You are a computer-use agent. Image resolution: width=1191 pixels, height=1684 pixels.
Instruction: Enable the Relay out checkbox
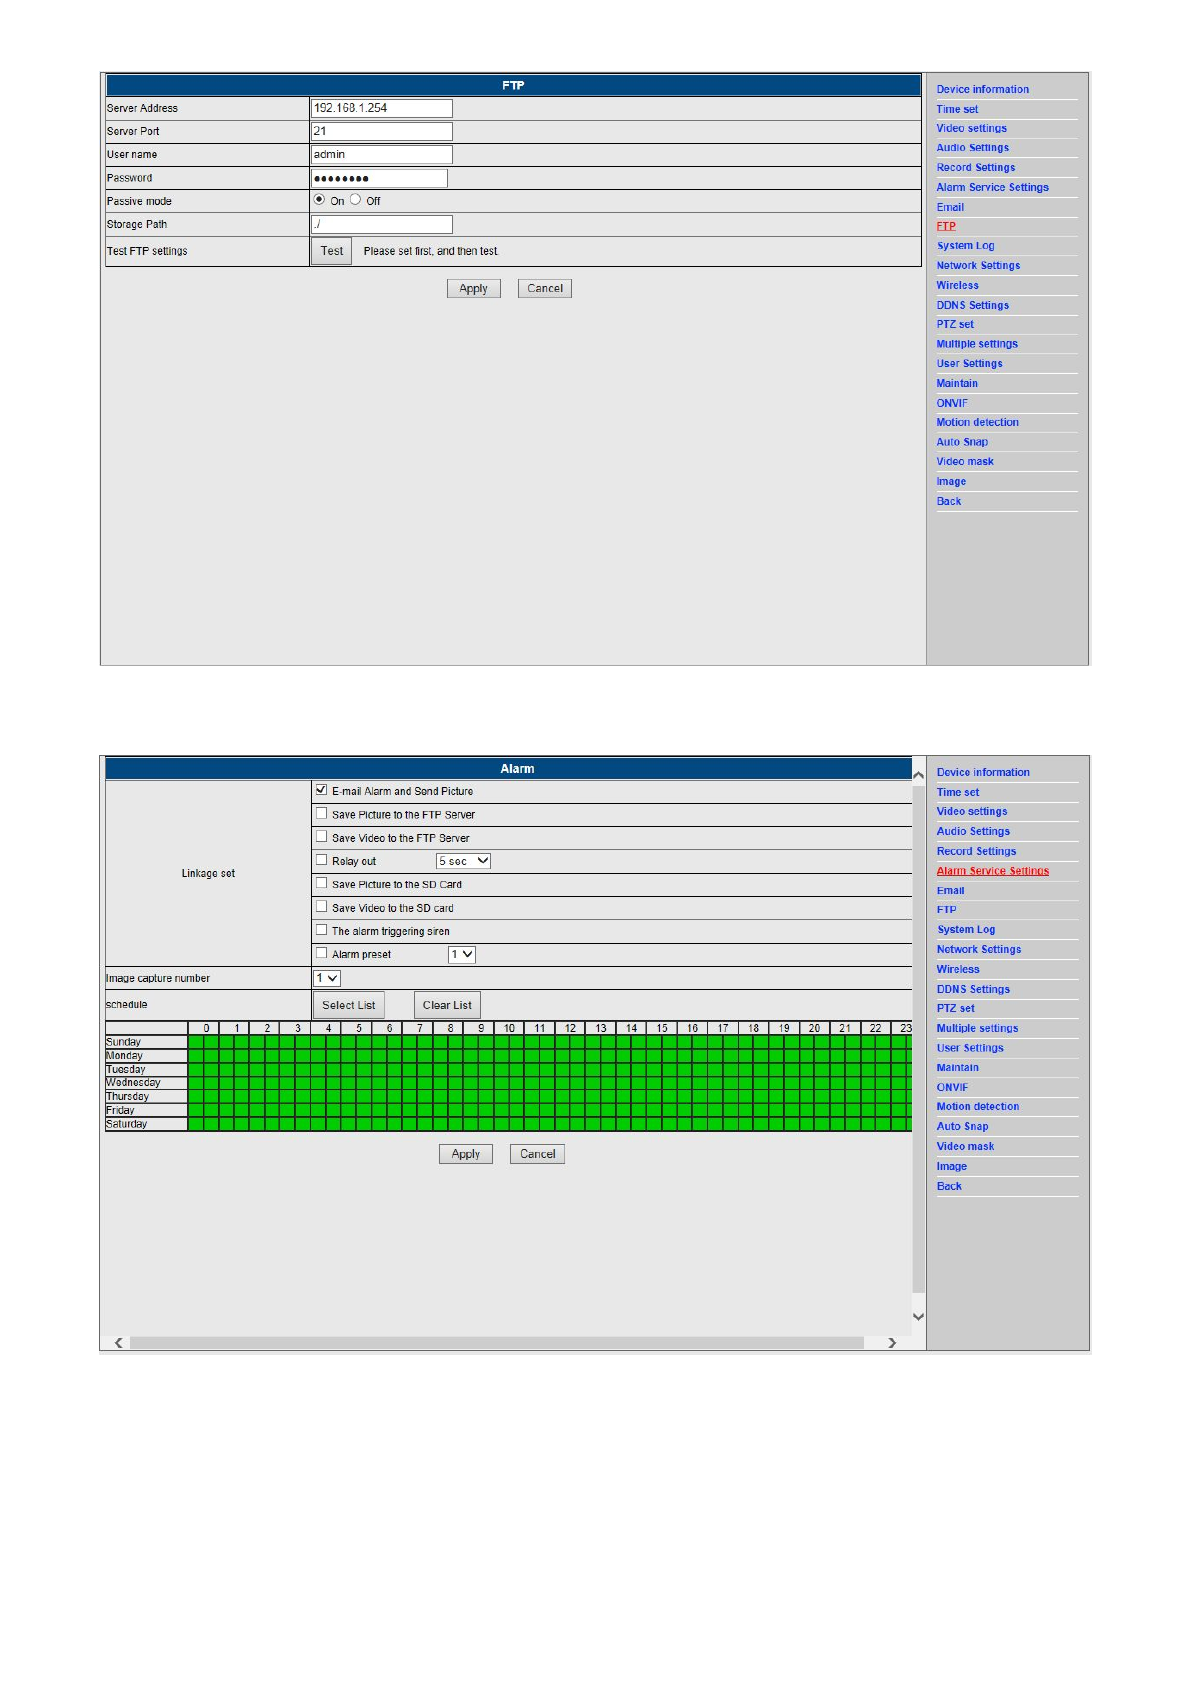tap(322, 860)
